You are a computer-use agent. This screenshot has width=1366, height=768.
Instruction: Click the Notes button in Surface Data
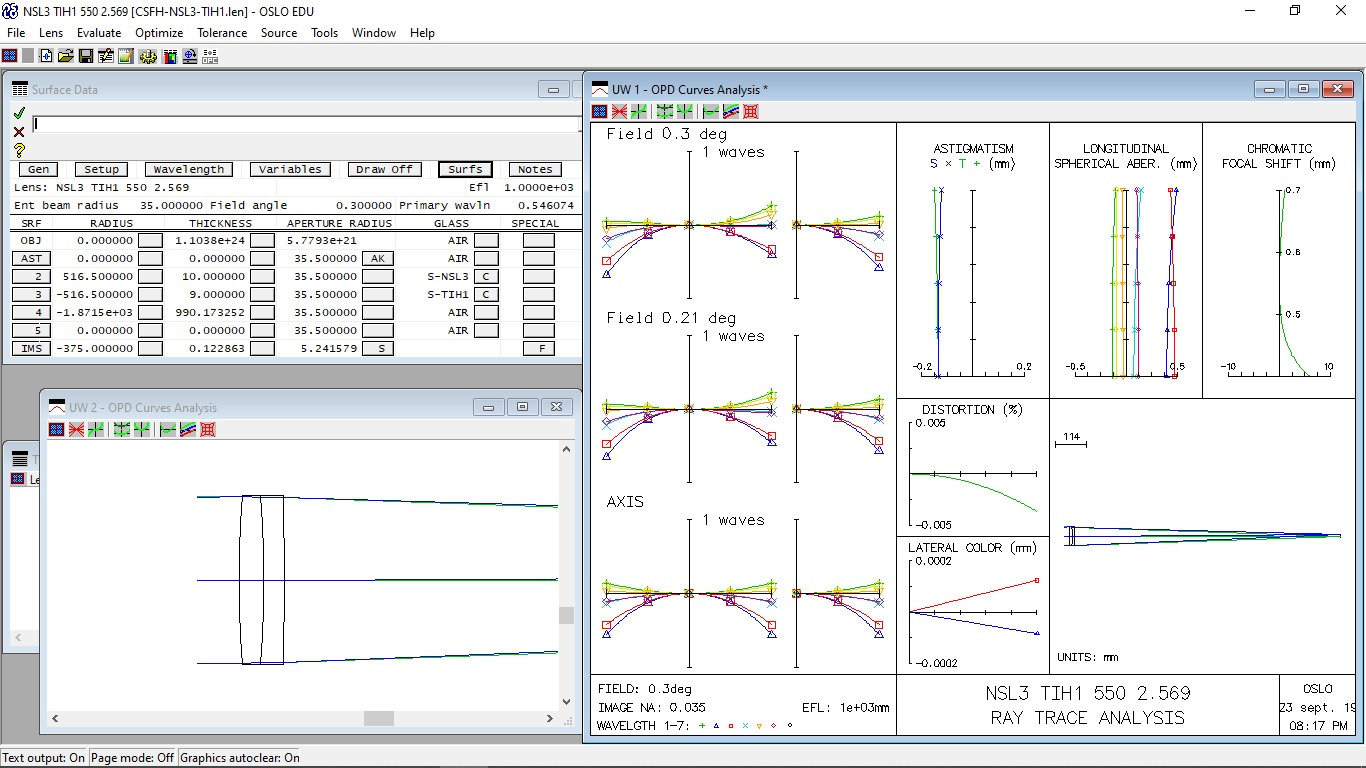click(x=535, y=169)
